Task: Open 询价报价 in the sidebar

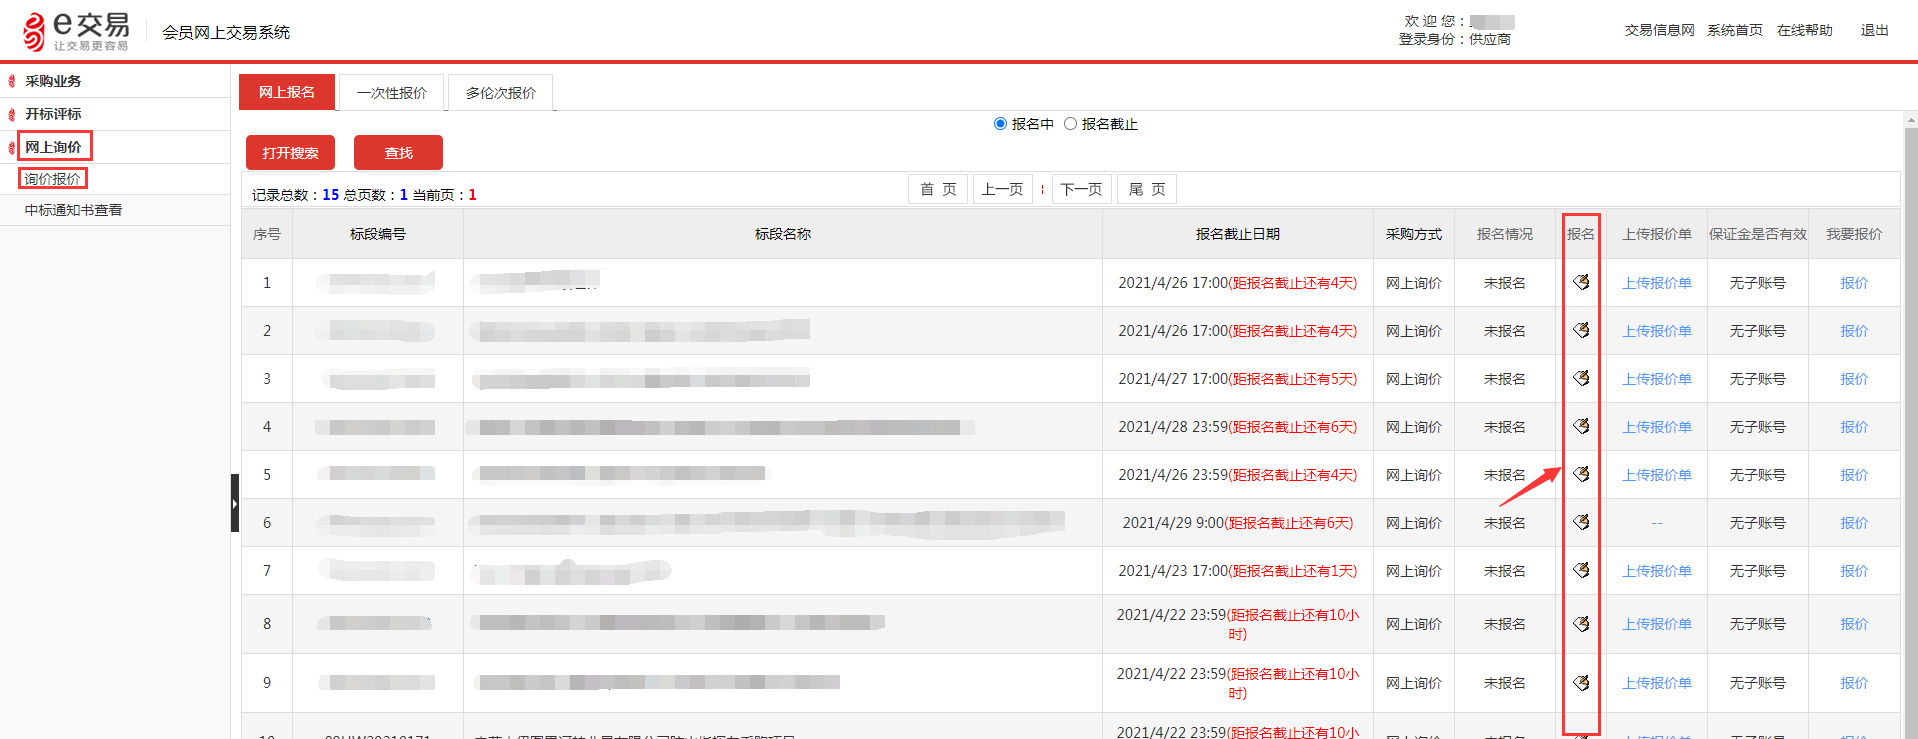Action: [53, 179]
